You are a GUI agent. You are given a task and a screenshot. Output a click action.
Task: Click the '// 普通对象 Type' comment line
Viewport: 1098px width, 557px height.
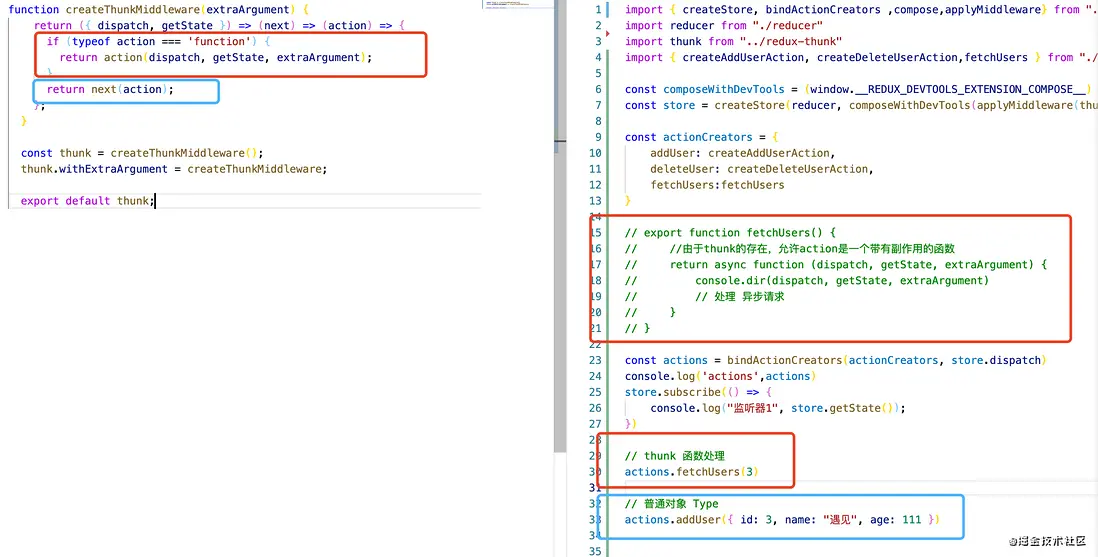[x=672, y=504]
